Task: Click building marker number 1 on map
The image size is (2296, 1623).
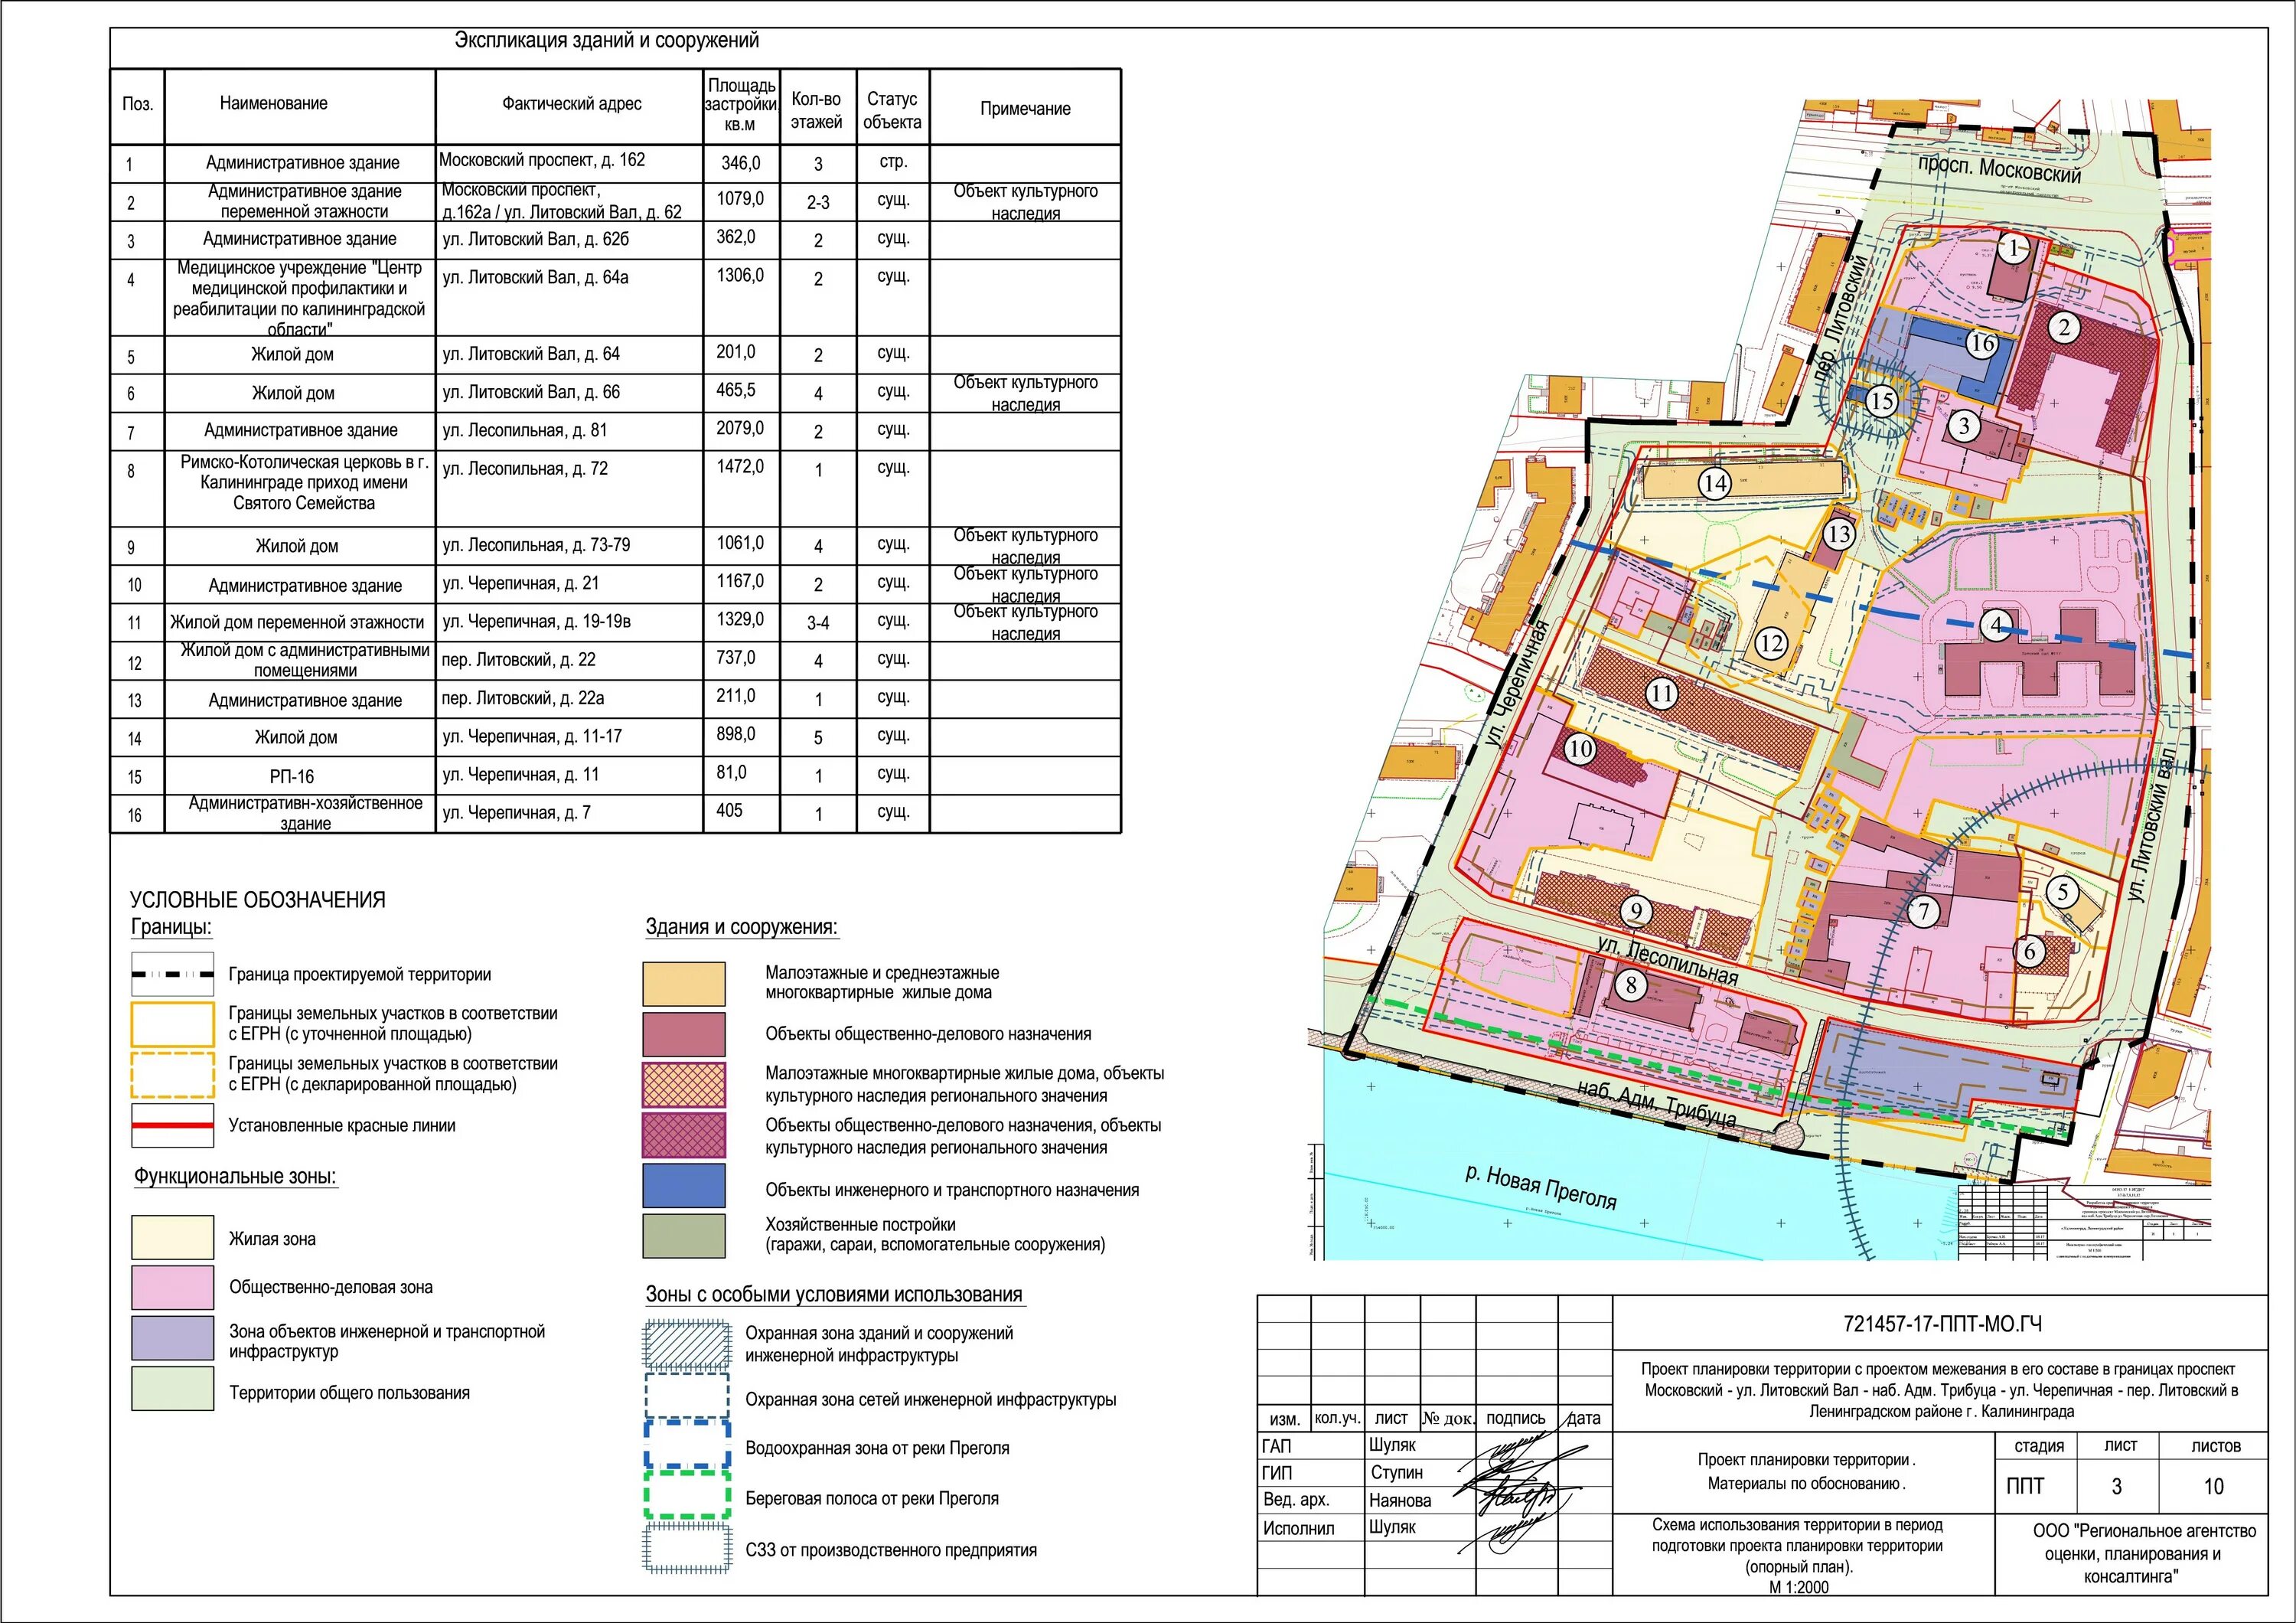Action: (x=2014, y=247)
